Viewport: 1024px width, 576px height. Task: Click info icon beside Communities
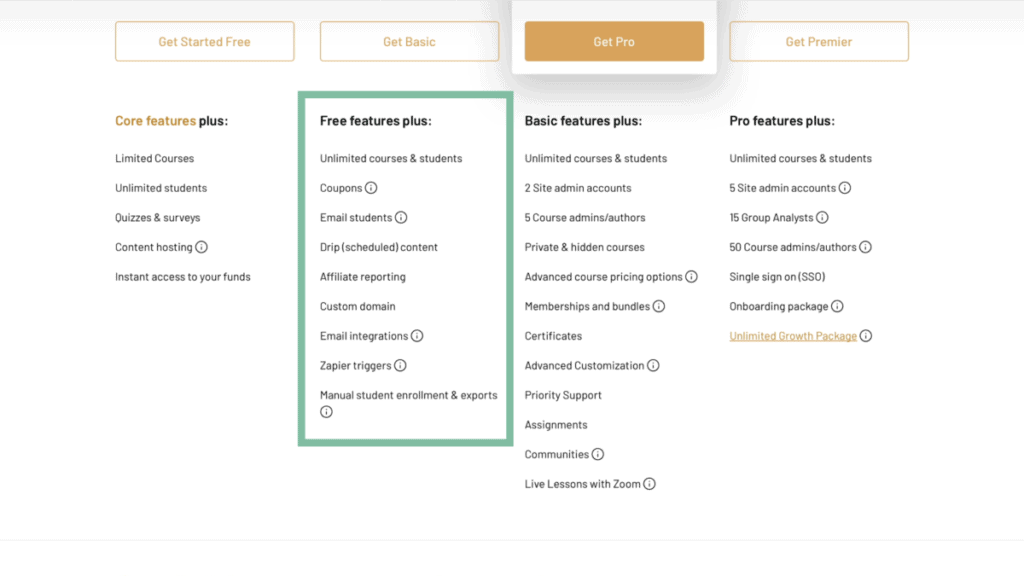(x=598, y=455)
